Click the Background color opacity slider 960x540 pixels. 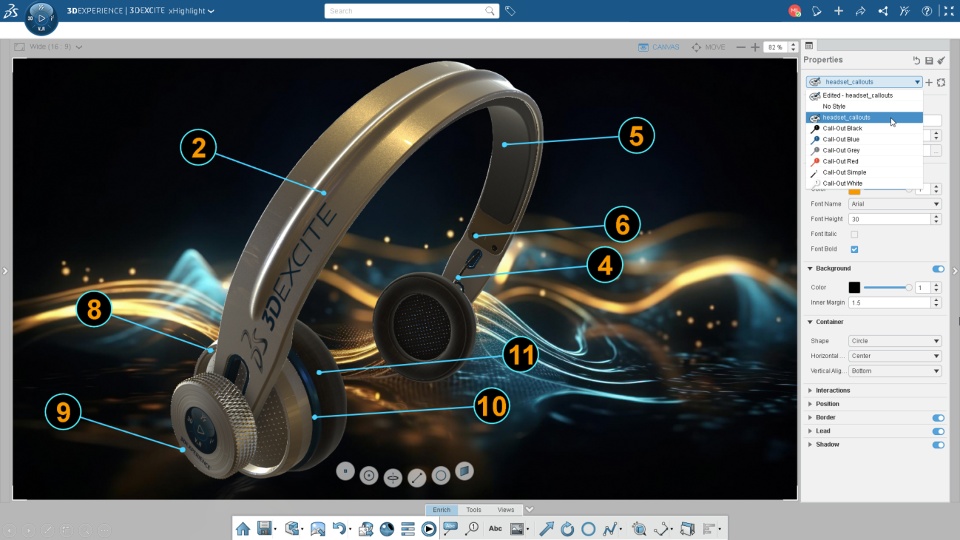coord(887,287)
